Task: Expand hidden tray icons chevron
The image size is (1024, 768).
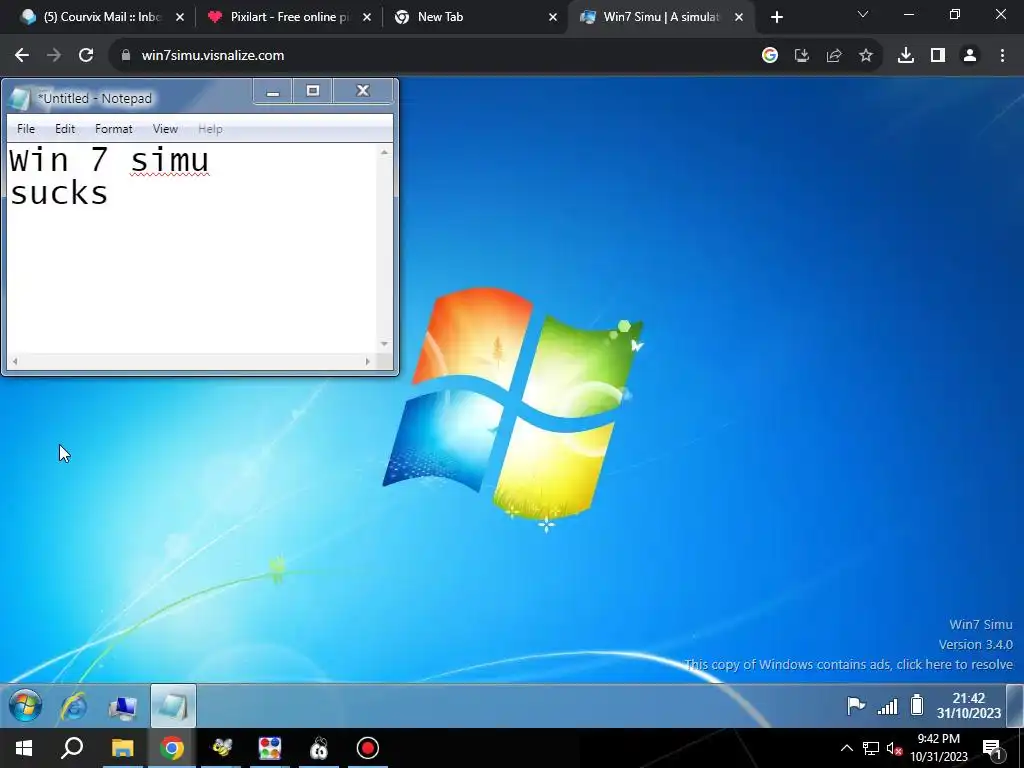Action: [x=846, y=748]
